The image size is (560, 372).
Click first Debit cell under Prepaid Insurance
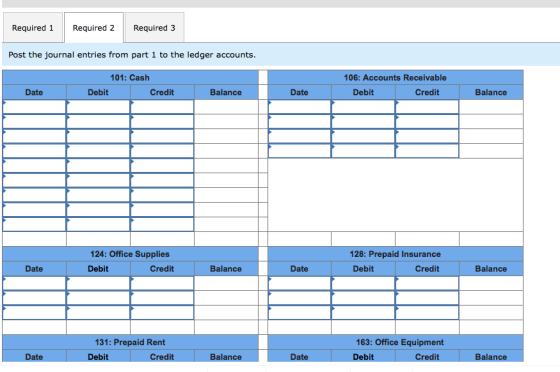point(363,283)
